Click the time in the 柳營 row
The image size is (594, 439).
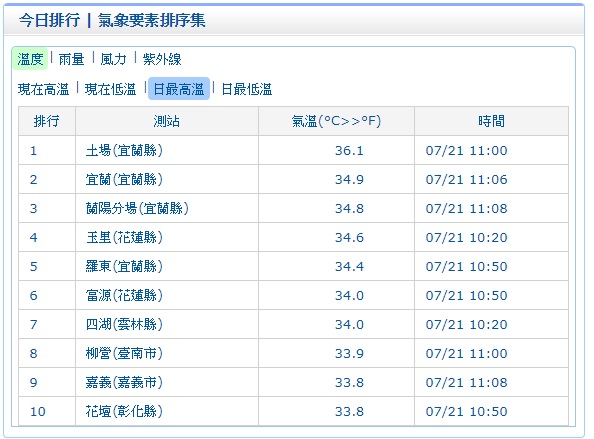point(466,354)
